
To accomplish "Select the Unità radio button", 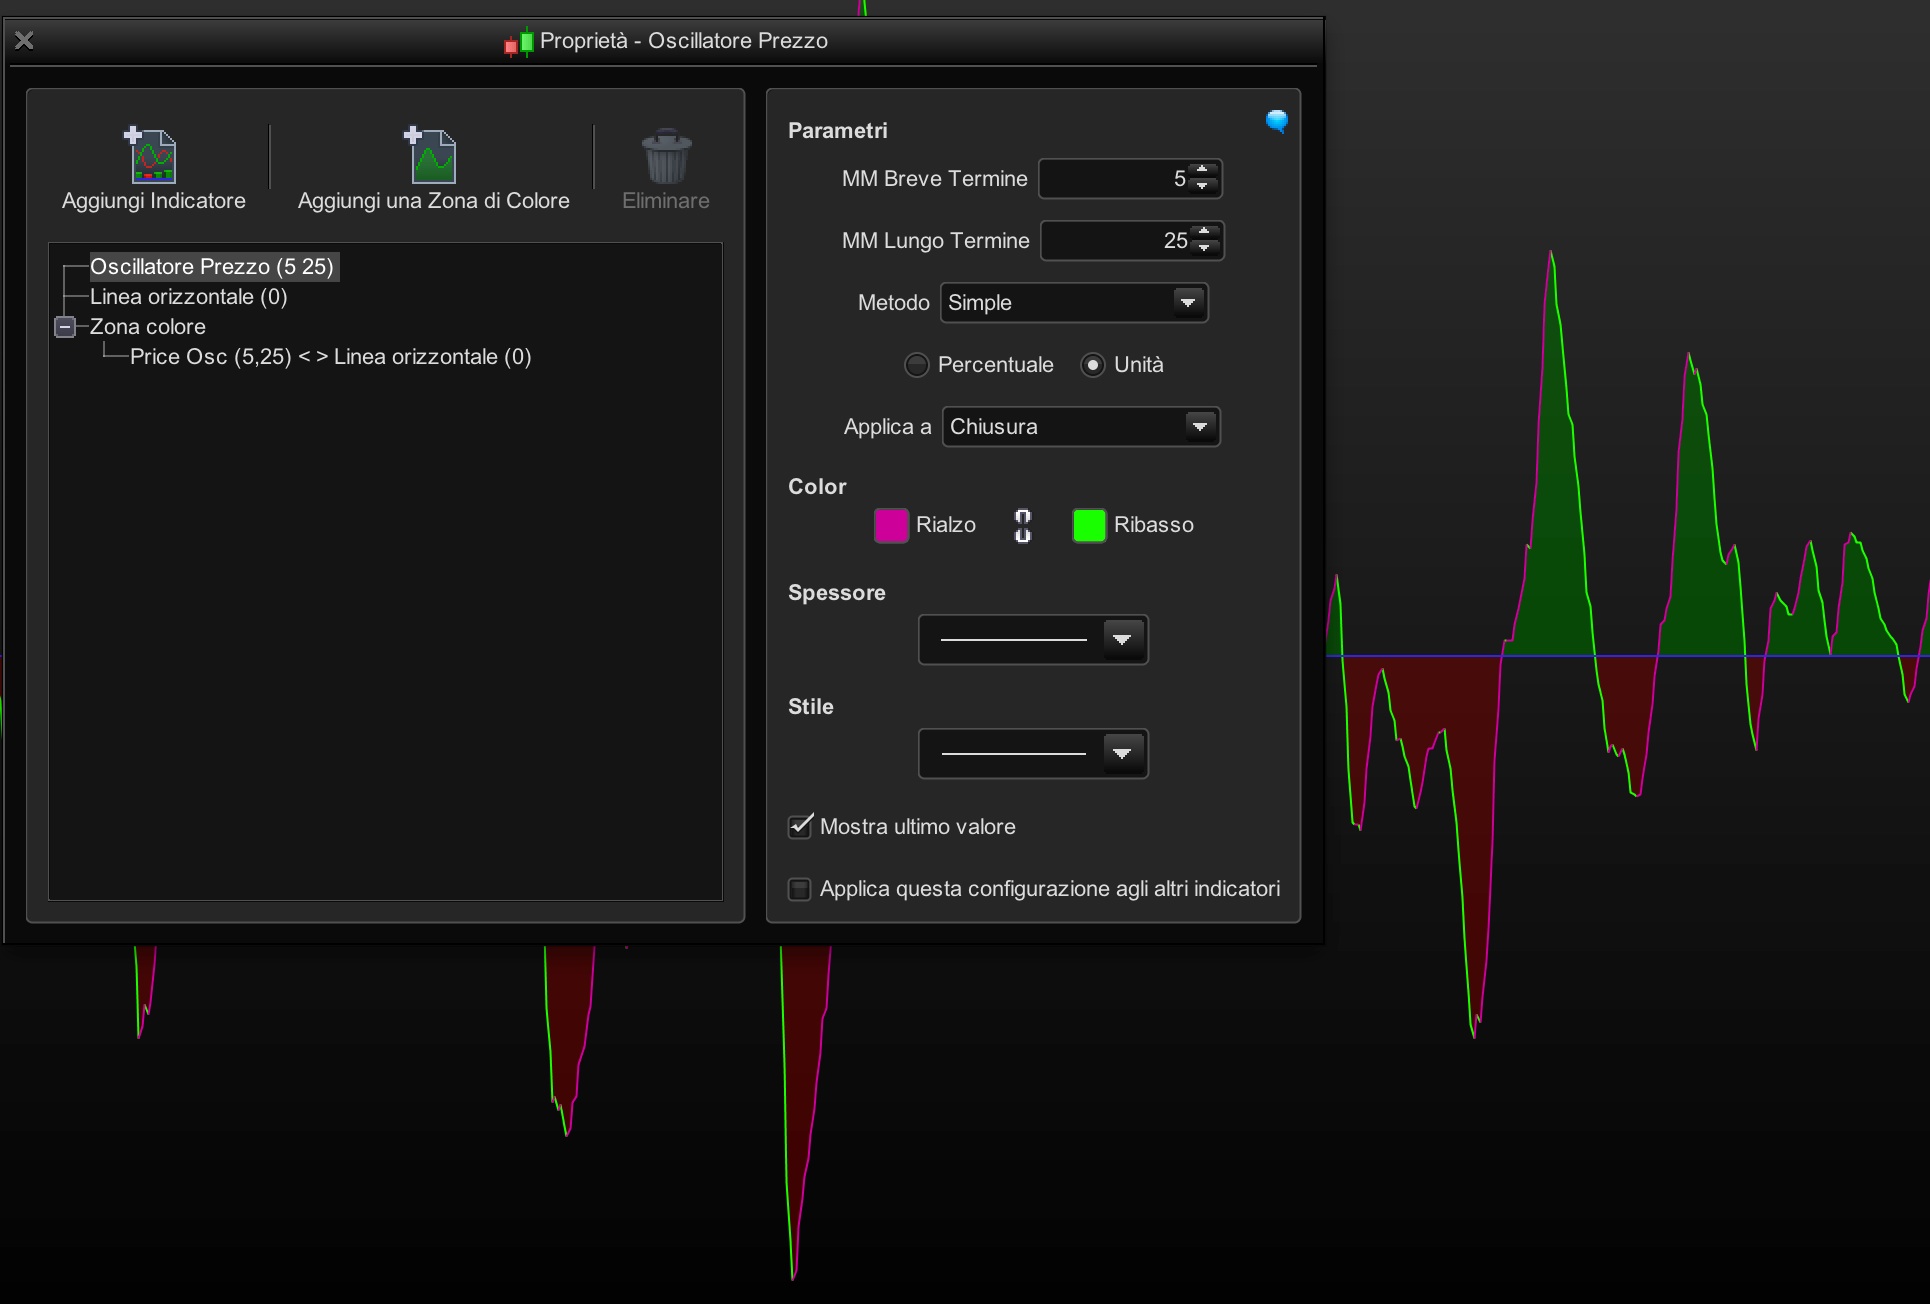I will tap(1093, 365).
